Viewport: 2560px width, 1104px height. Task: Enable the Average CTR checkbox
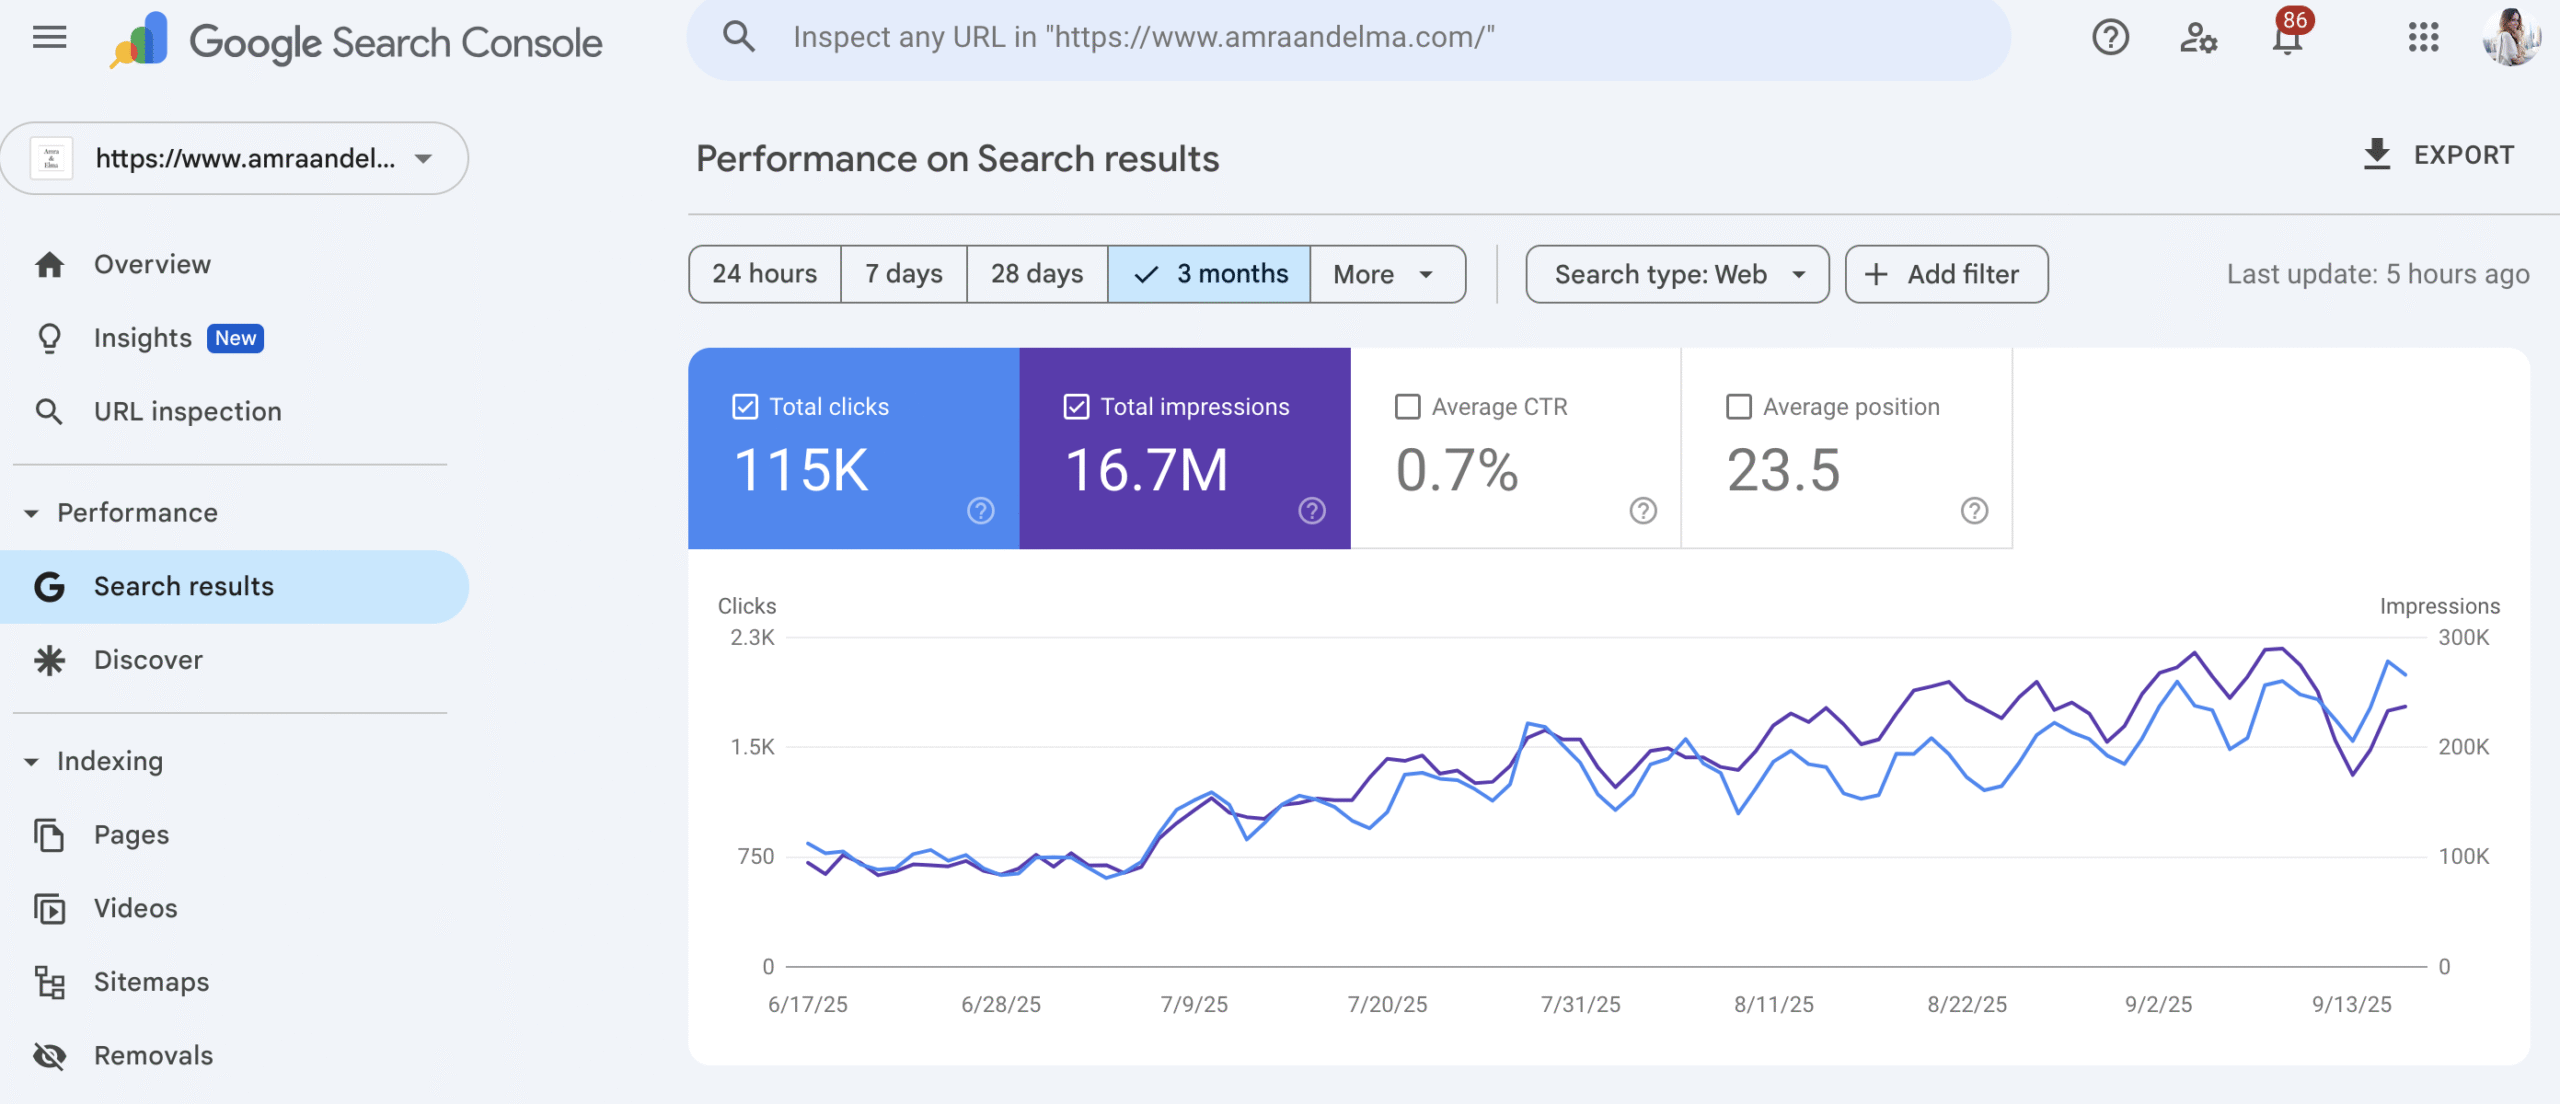[1408, 407]
